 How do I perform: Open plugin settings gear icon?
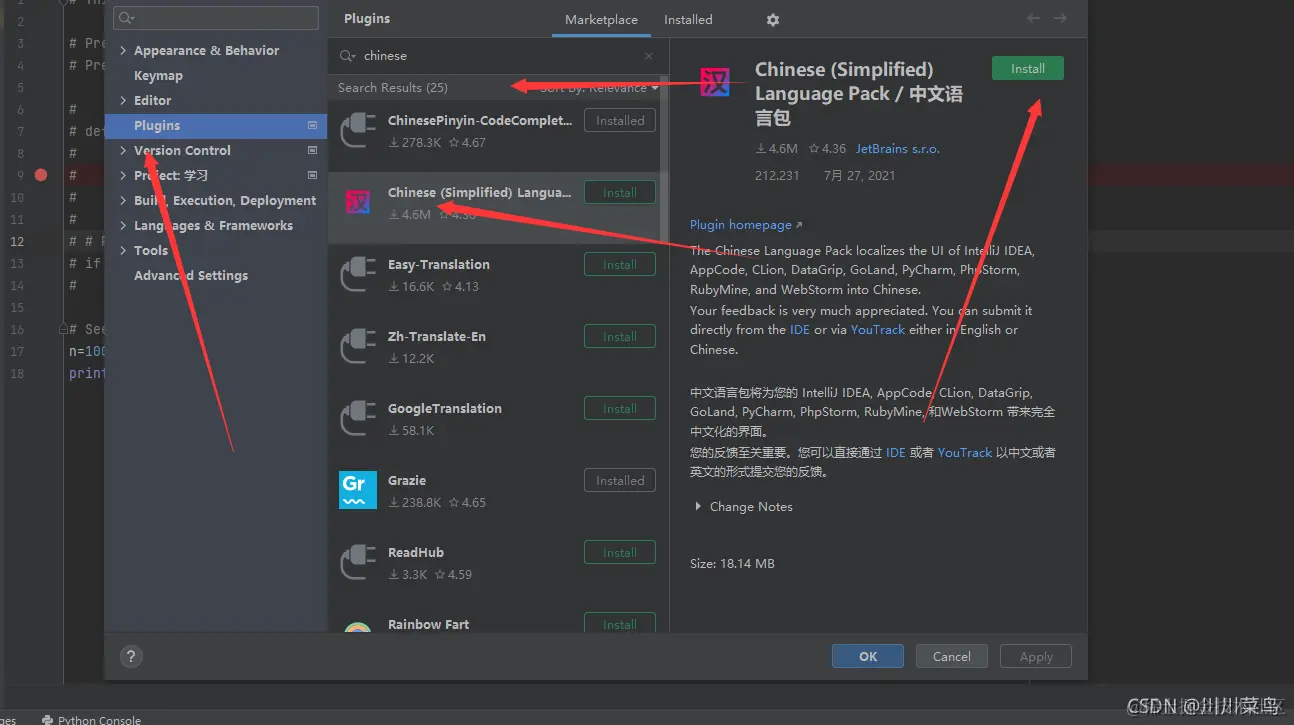pyautogui.click(x=772, y=20)
